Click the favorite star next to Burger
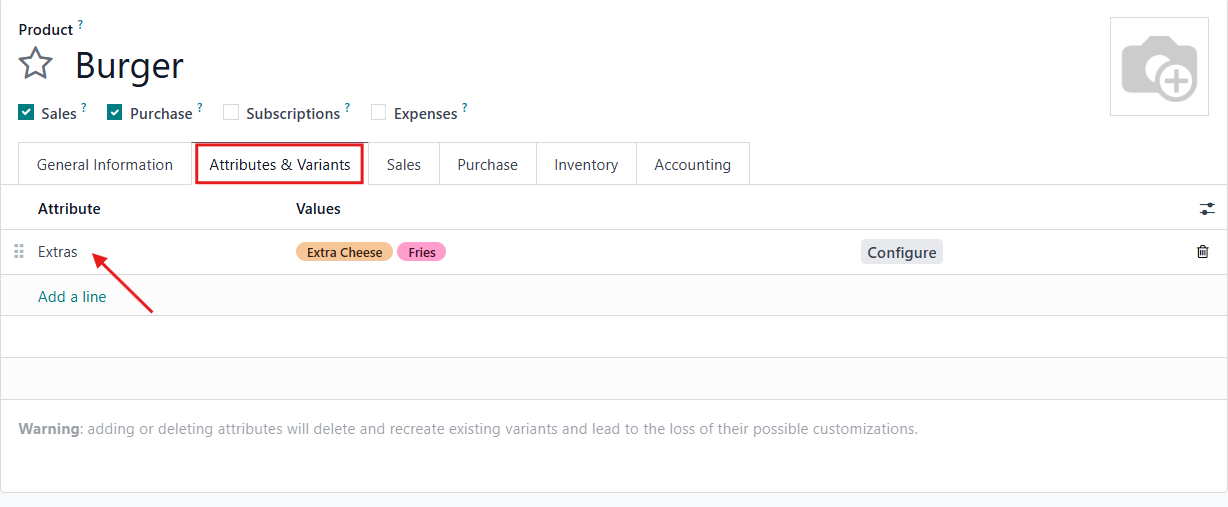This screenshot has height=507, width=1228. coord(35,65)
